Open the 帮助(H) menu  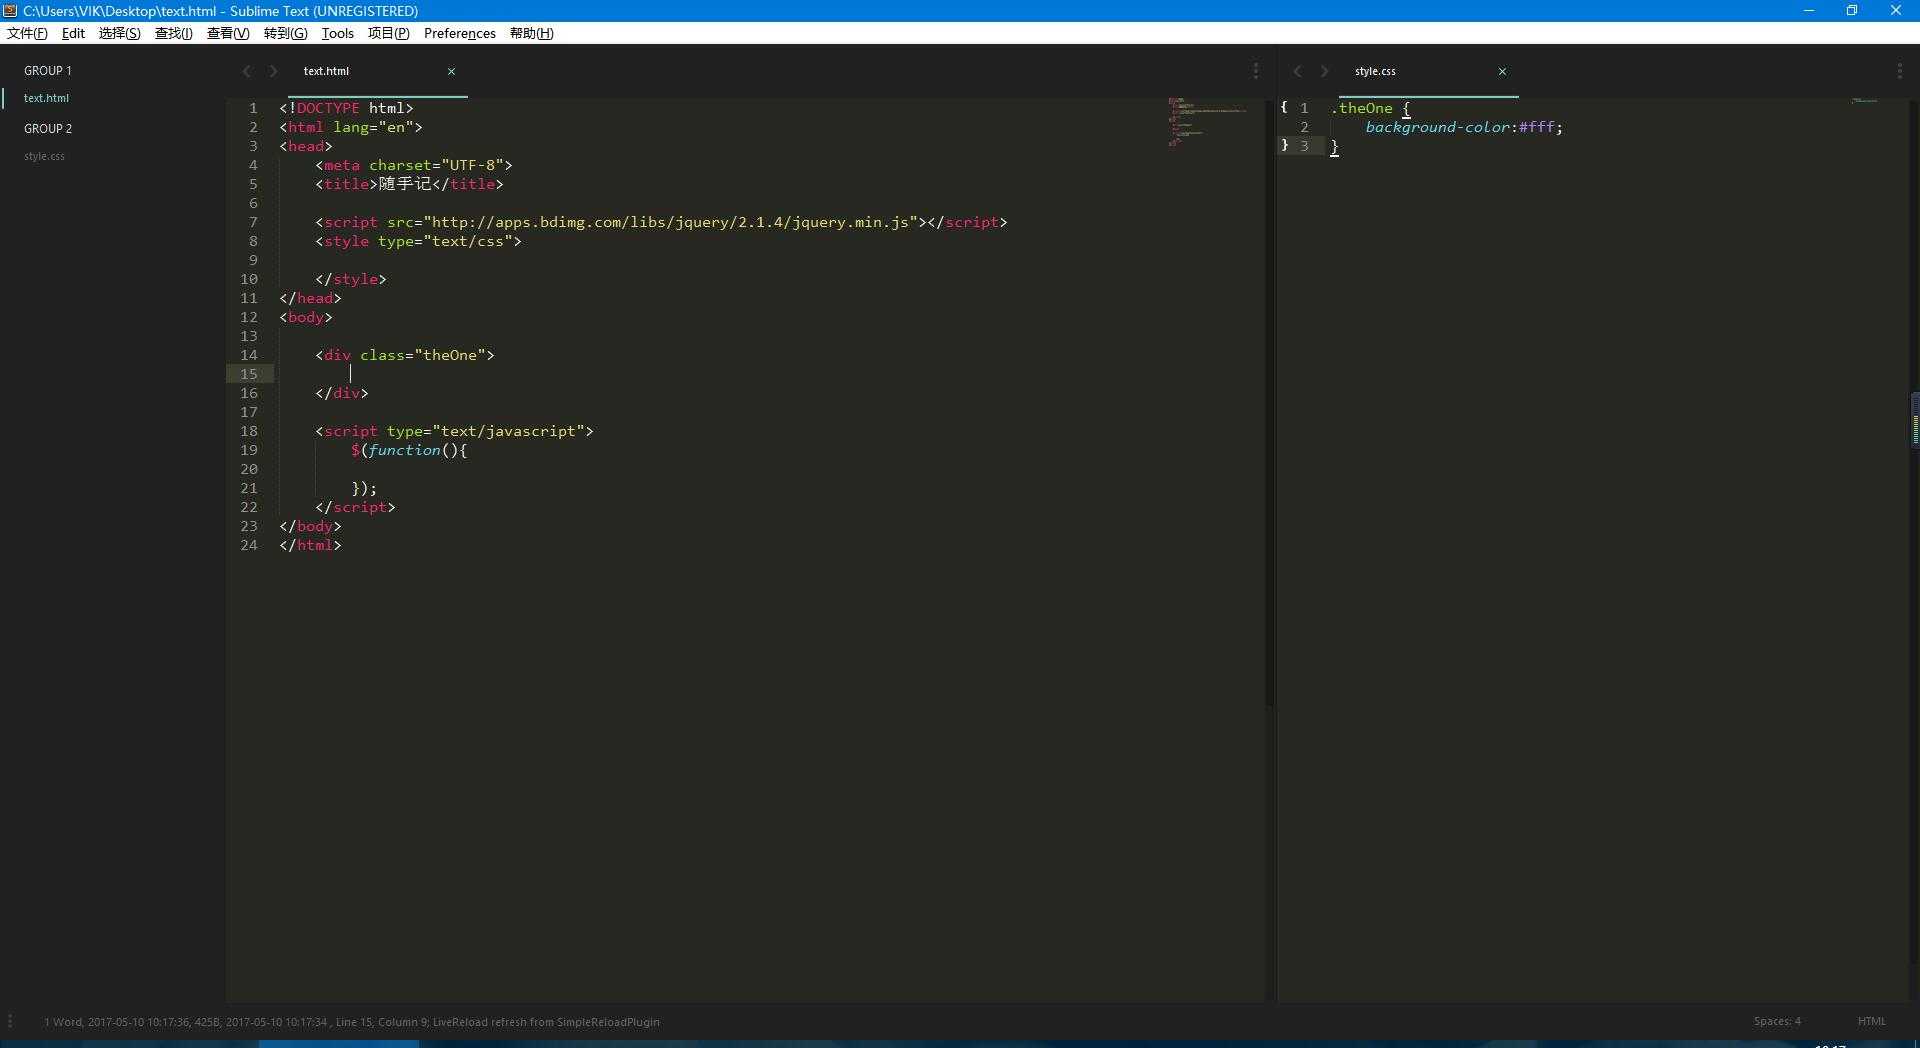(x=532, y=33)
